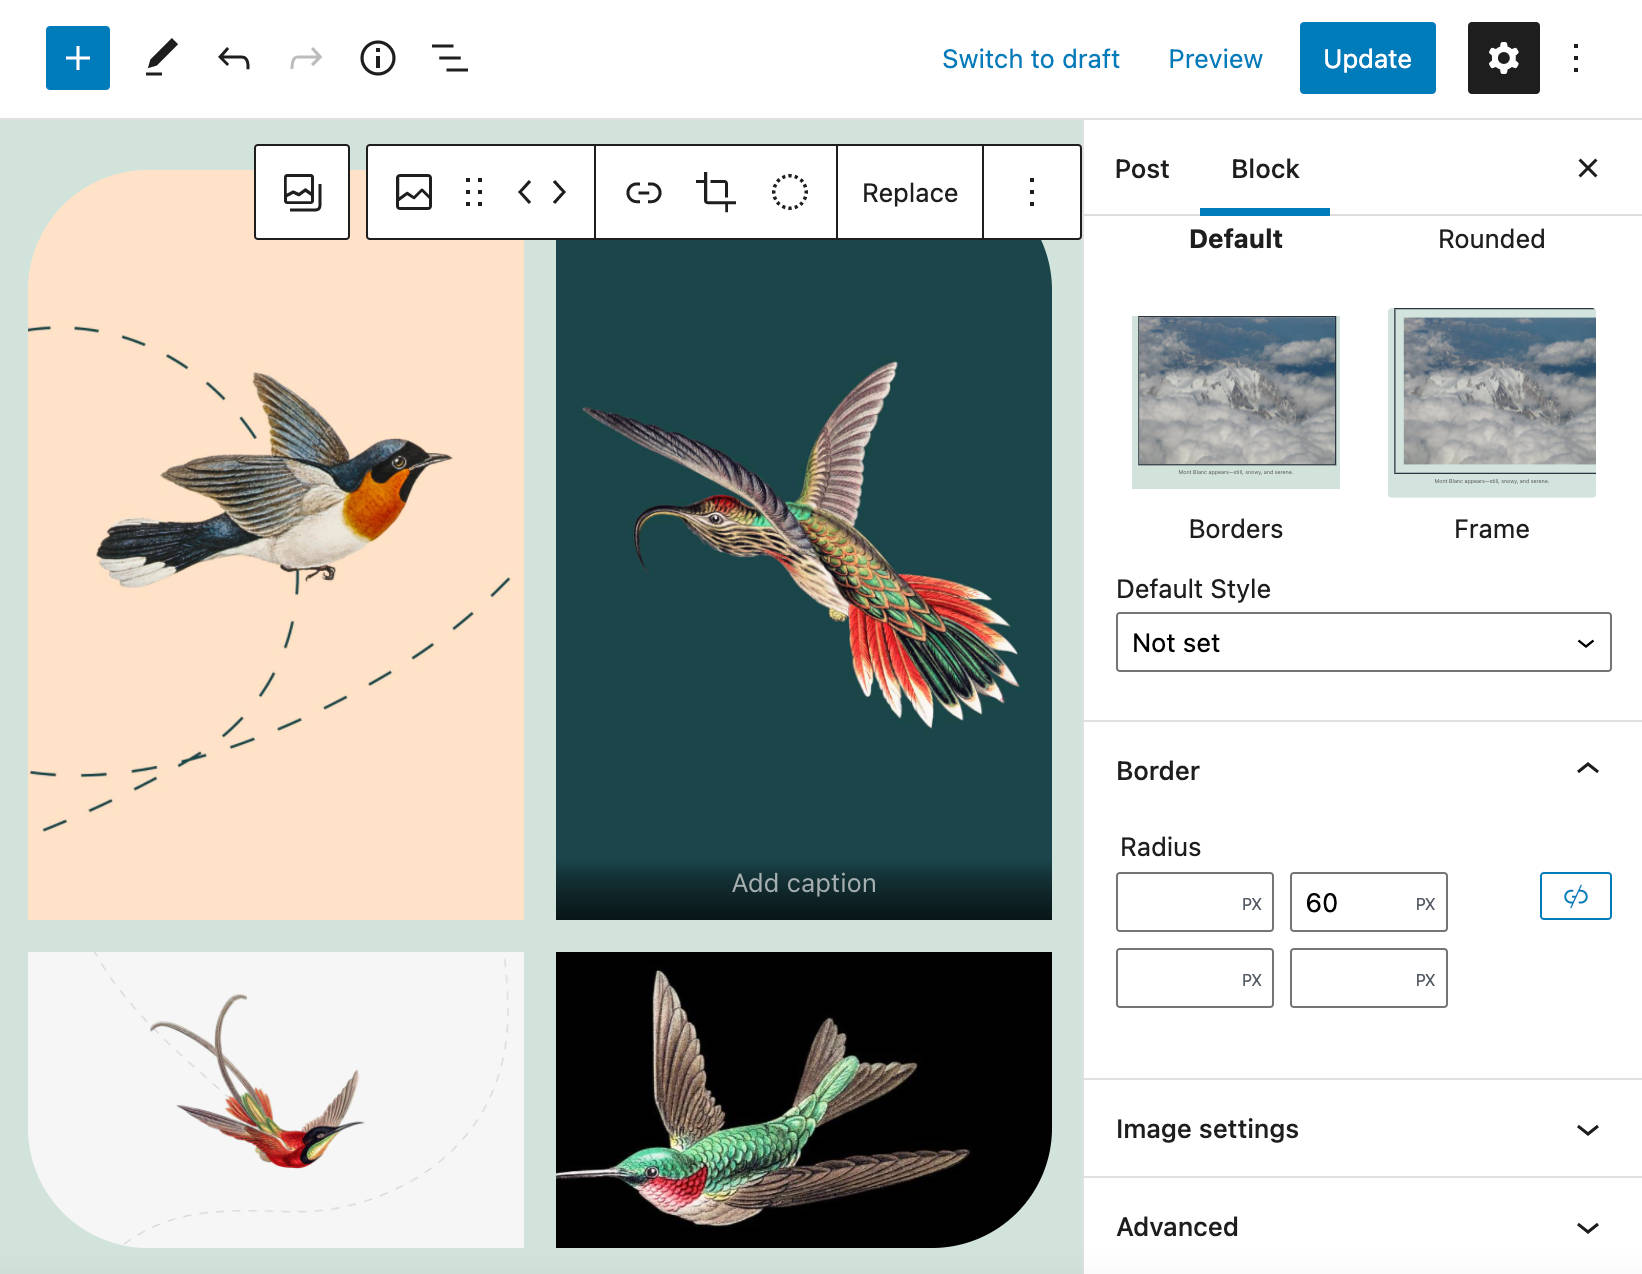Screen dimensions: 1642x1274
Task: Expand the Image settings panel
Action: point(1364,1129)
